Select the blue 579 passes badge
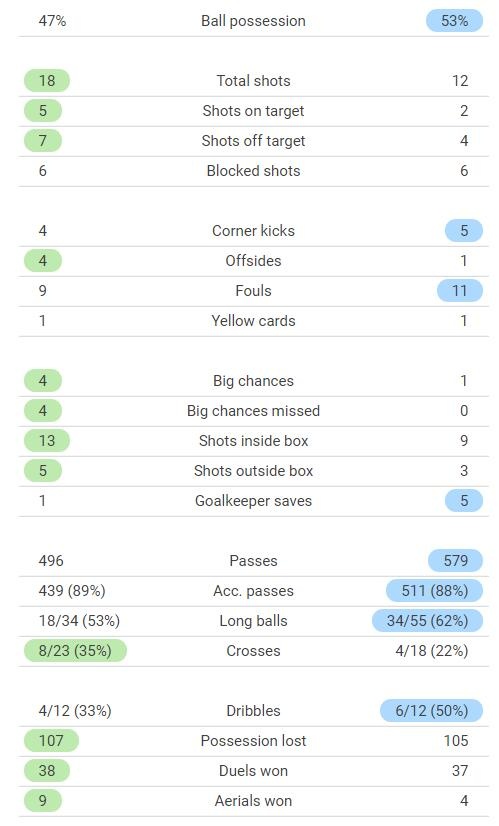 click(x=456, y=561)
